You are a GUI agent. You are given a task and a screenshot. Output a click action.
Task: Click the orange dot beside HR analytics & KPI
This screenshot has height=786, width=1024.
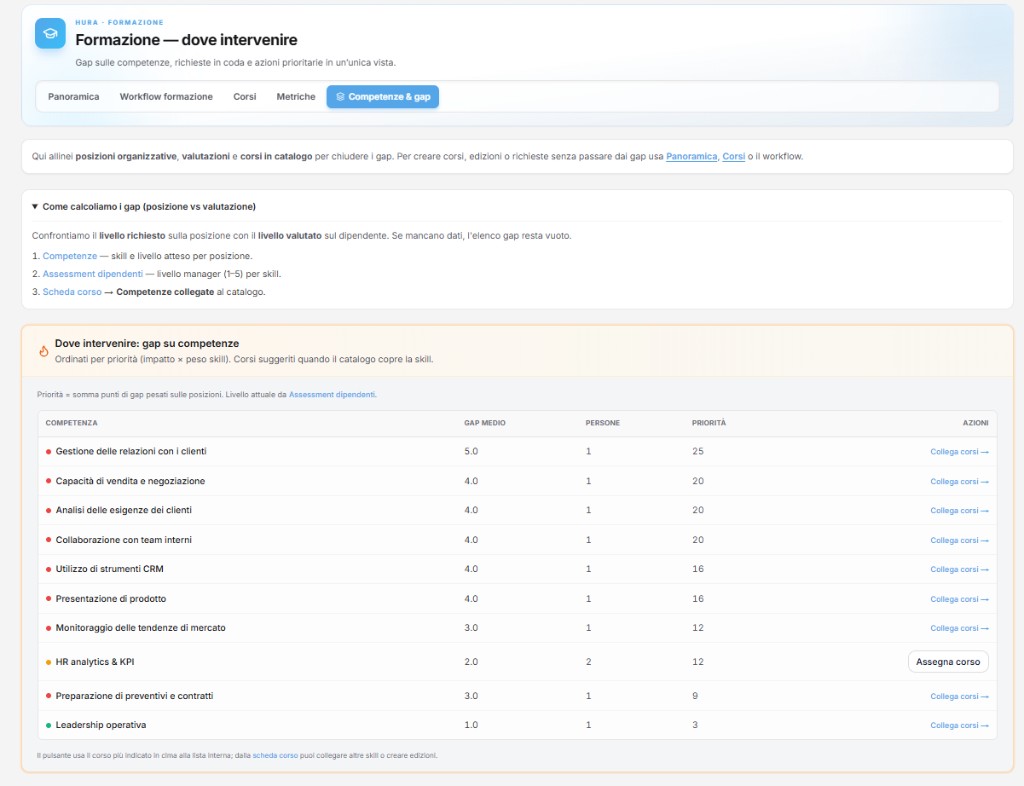click(48, 662)
